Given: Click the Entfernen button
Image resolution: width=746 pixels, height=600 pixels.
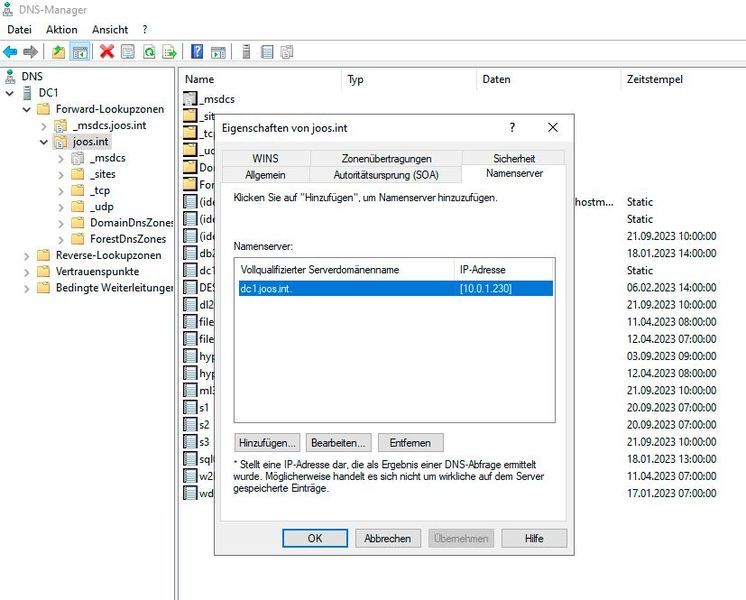Looking at the screenshot, I should coord(410,443).
